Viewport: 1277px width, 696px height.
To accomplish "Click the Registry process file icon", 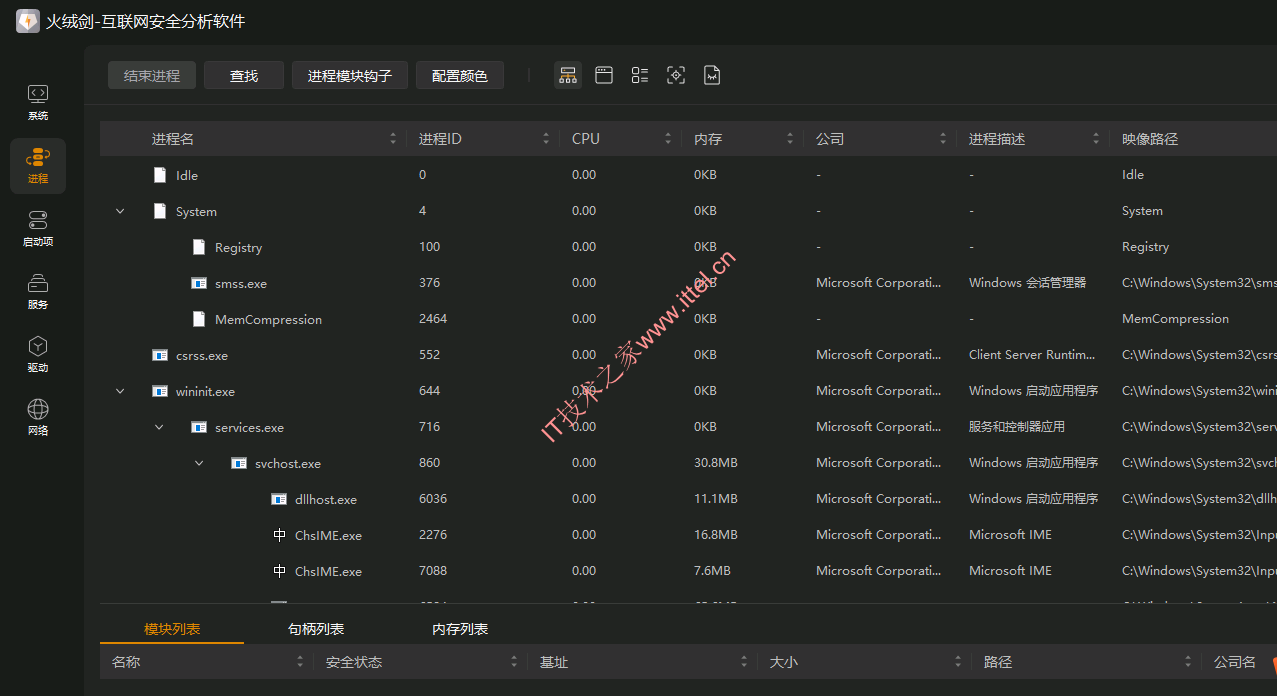I will [199, 247].
